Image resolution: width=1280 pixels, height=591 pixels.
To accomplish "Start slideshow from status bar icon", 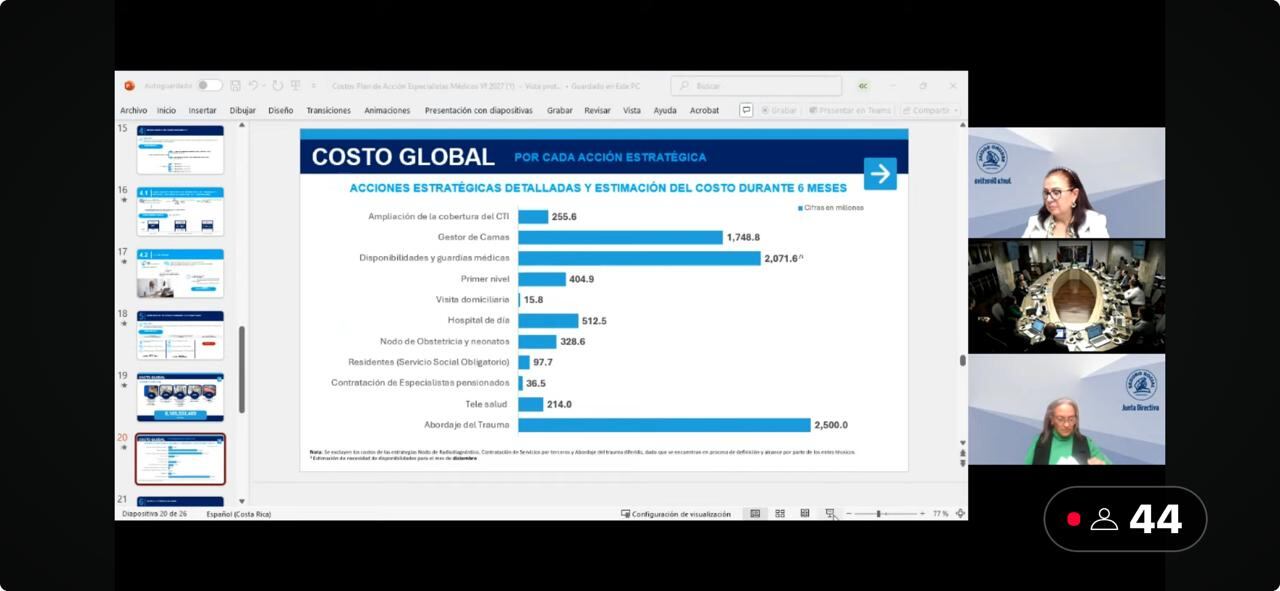I will (x=829, y=514).
